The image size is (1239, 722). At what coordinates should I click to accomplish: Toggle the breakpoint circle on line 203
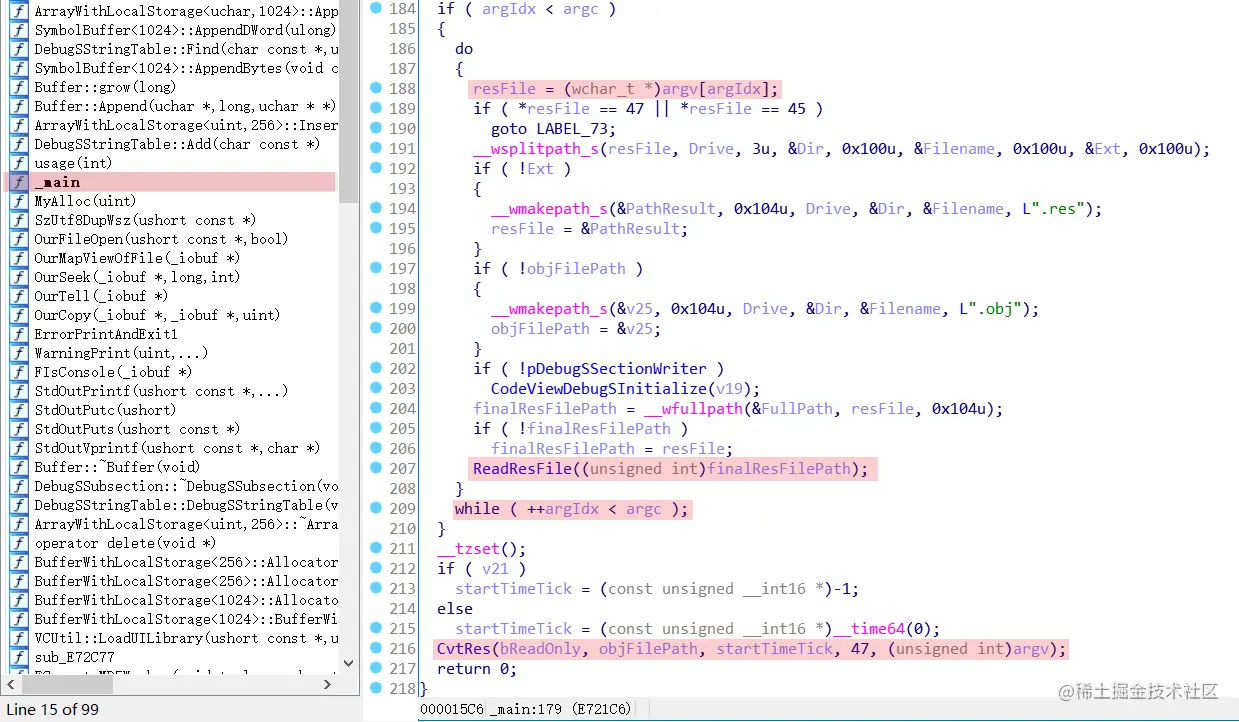pyautogui.click(x=376, y=389)
